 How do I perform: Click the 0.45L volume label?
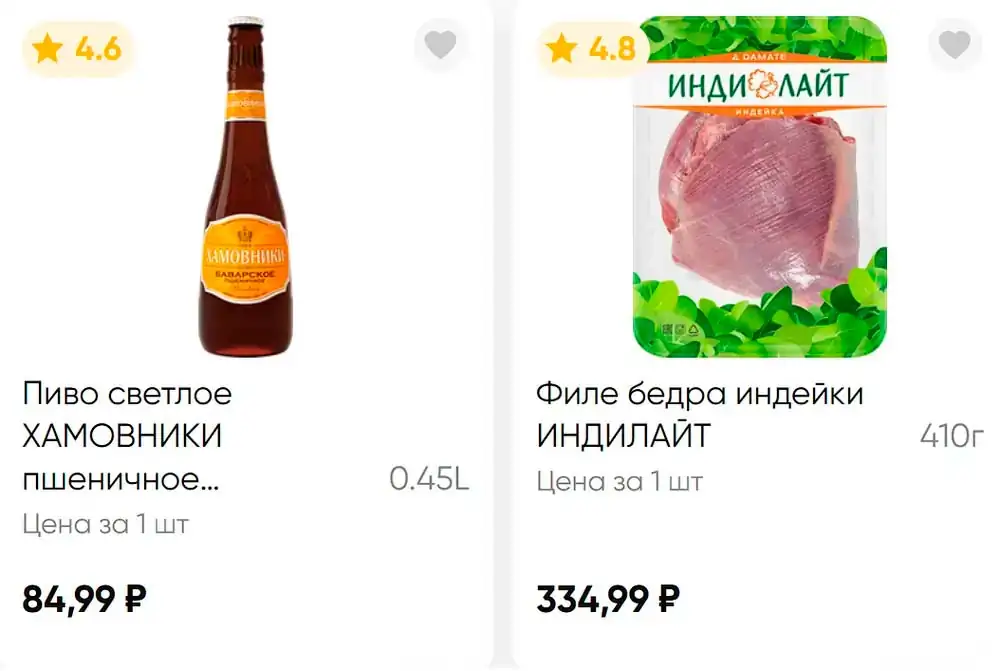[429, 479]
